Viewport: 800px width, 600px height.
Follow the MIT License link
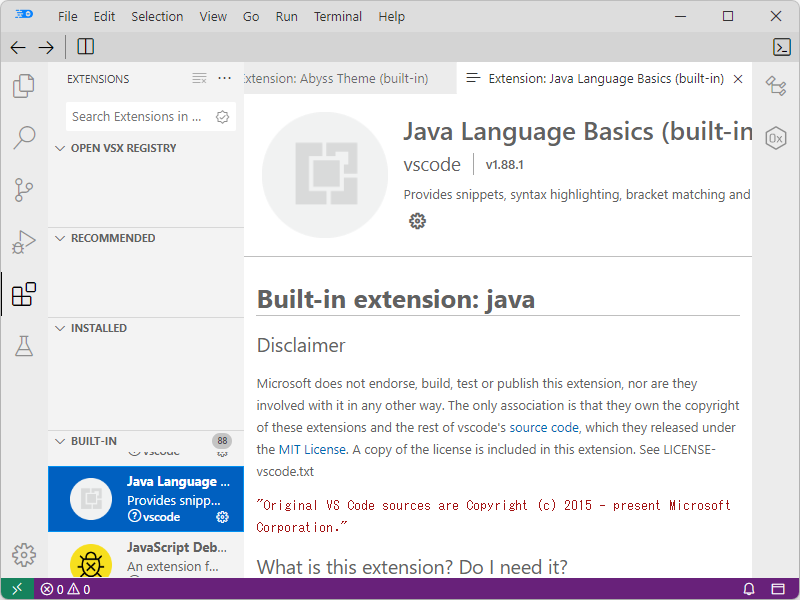tap(312, 449)
